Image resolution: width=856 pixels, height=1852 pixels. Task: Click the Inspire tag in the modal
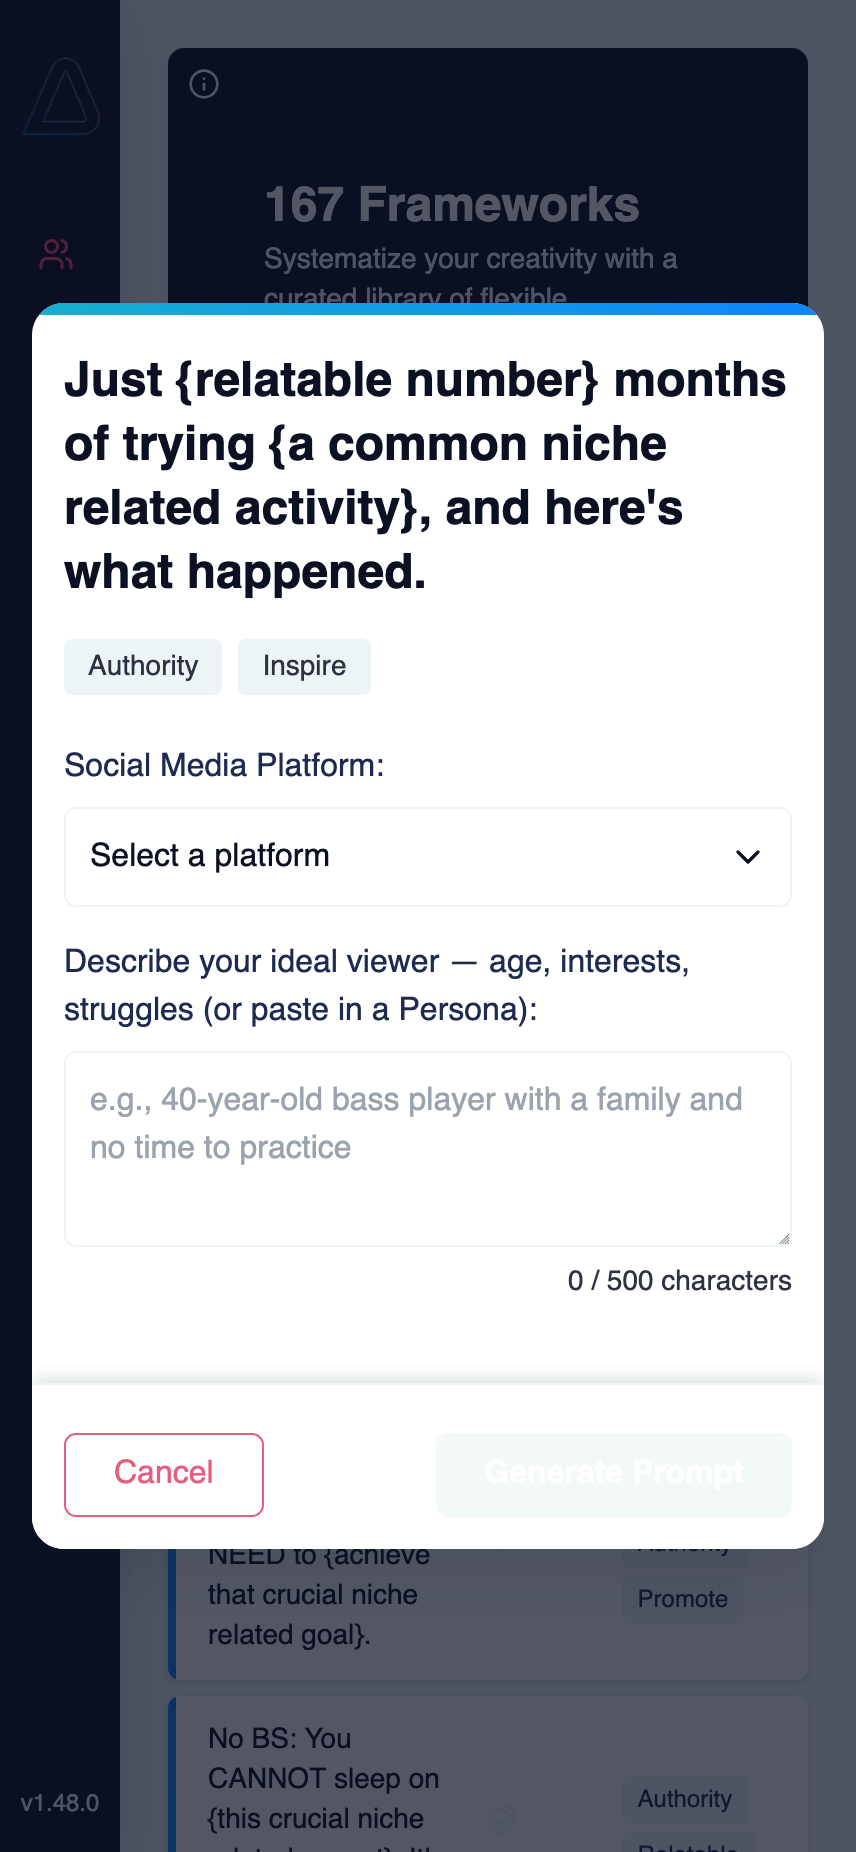(304, 666)
